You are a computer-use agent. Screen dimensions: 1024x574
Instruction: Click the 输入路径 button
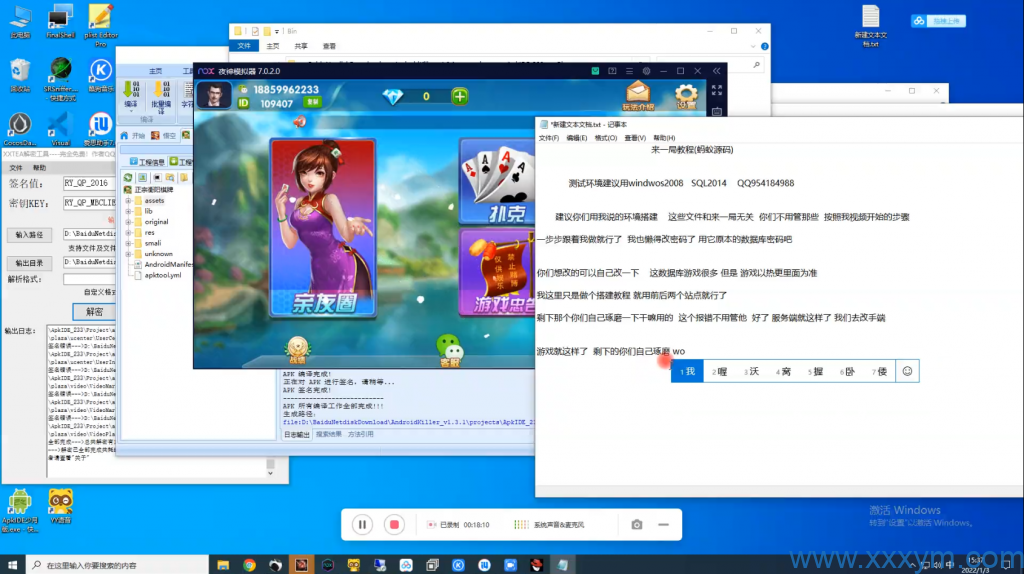30,234
